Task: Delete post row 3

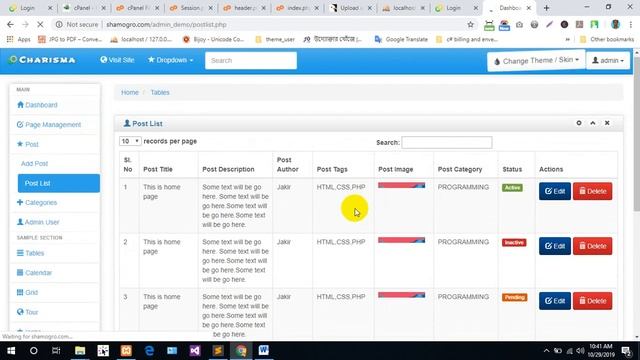Action: point(592,301)
